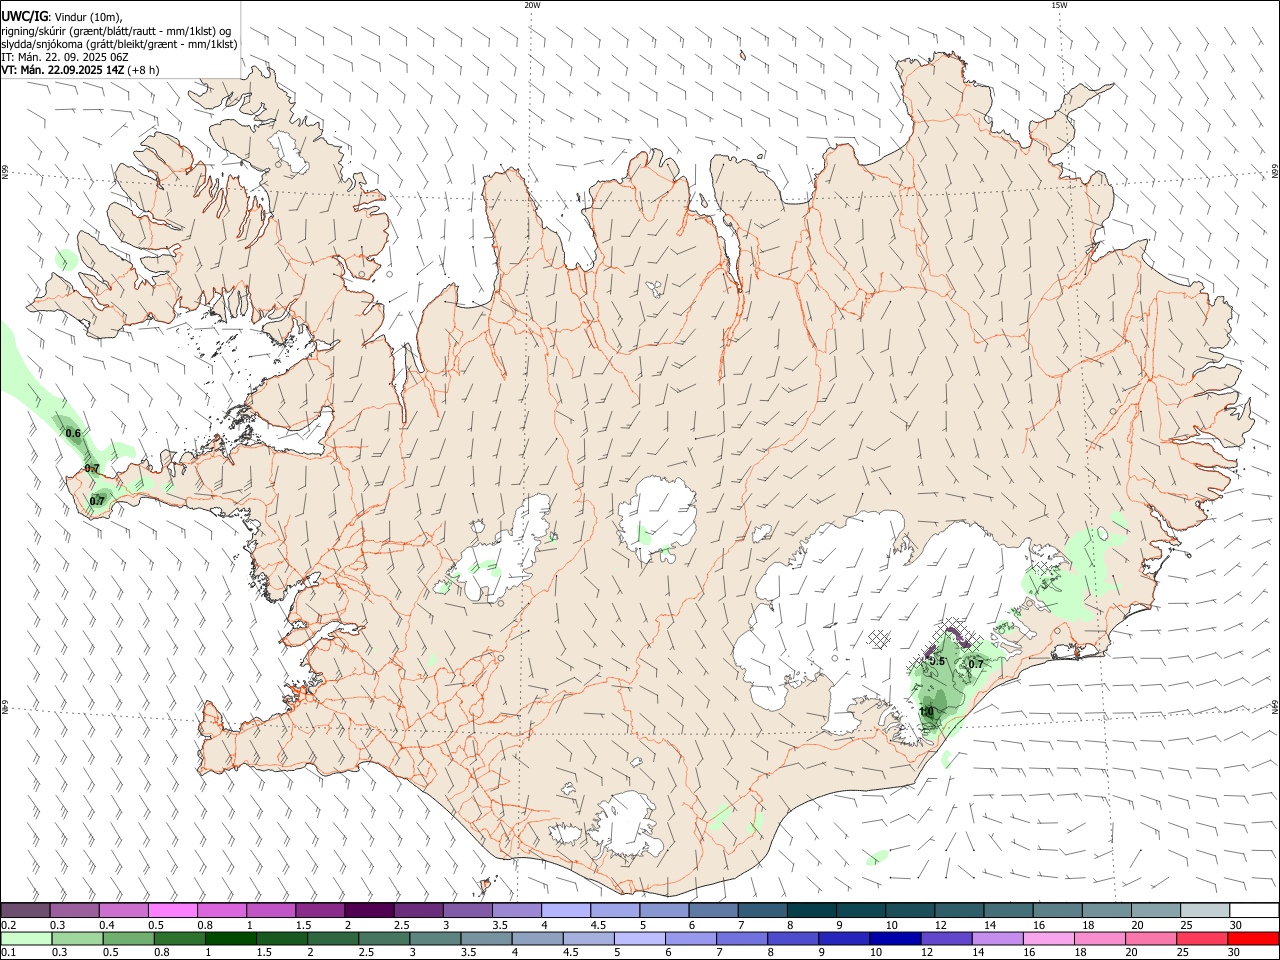
Task: Select the deep blue swatch labeled 10 in the bottom legend row
Action: [x=896, y=938]
